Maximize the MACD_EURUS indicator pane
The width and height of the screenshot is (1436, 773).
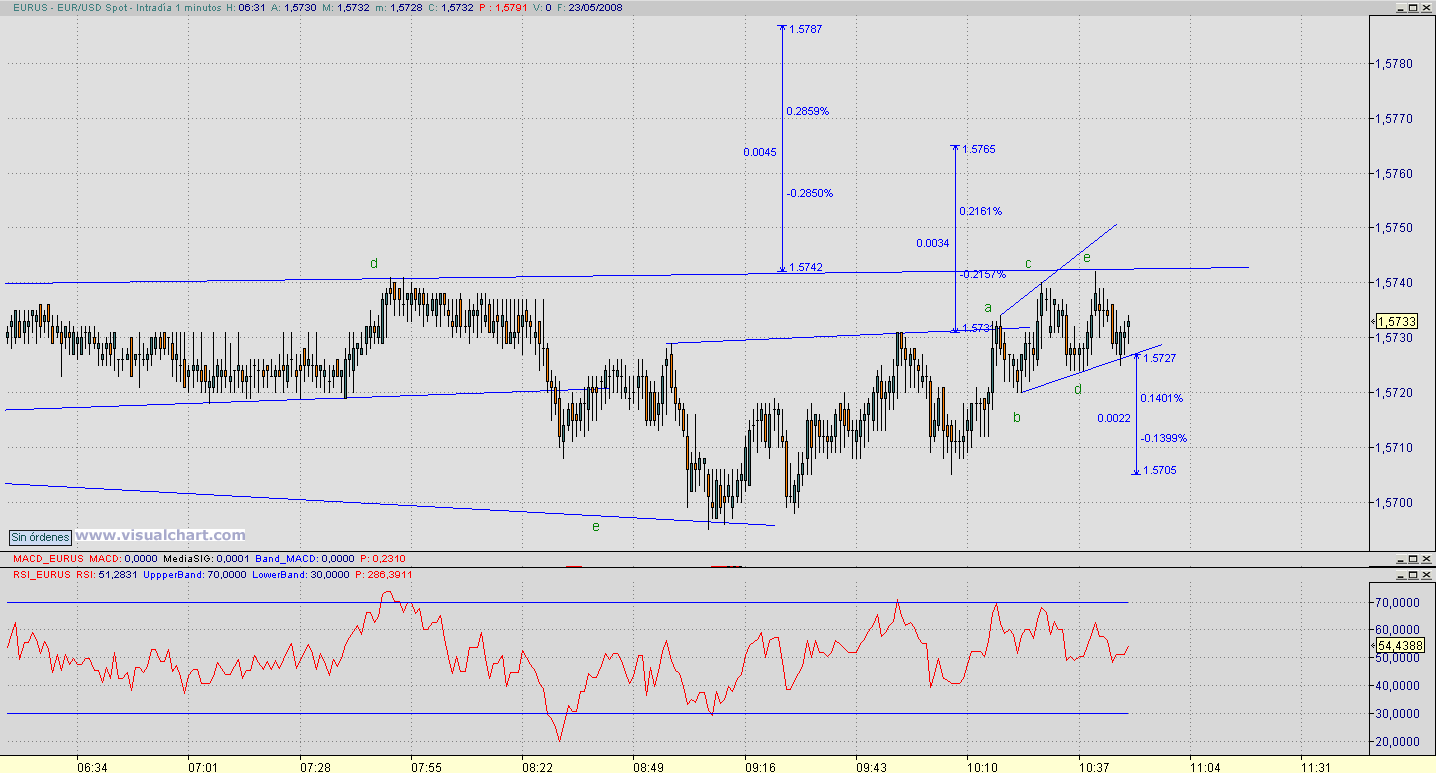(x=1411, y=558)
